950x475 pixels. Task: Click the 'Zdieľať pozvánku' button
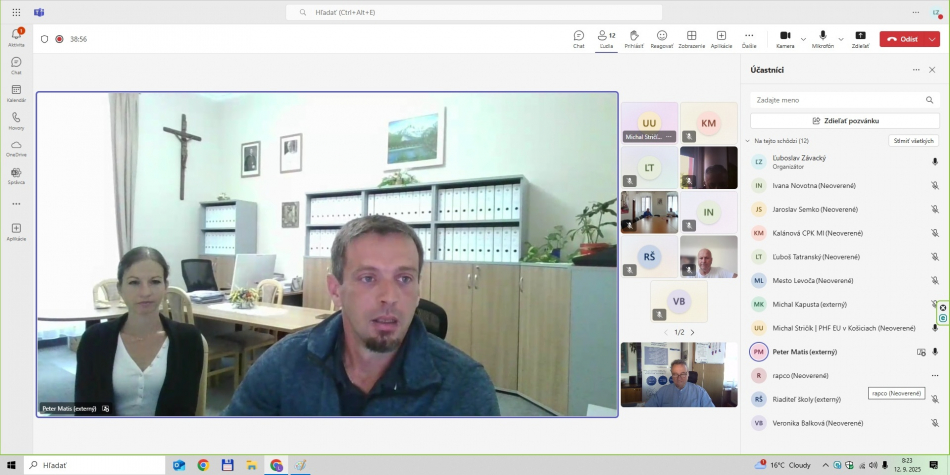pyautogui.click(x=845, y=120)
